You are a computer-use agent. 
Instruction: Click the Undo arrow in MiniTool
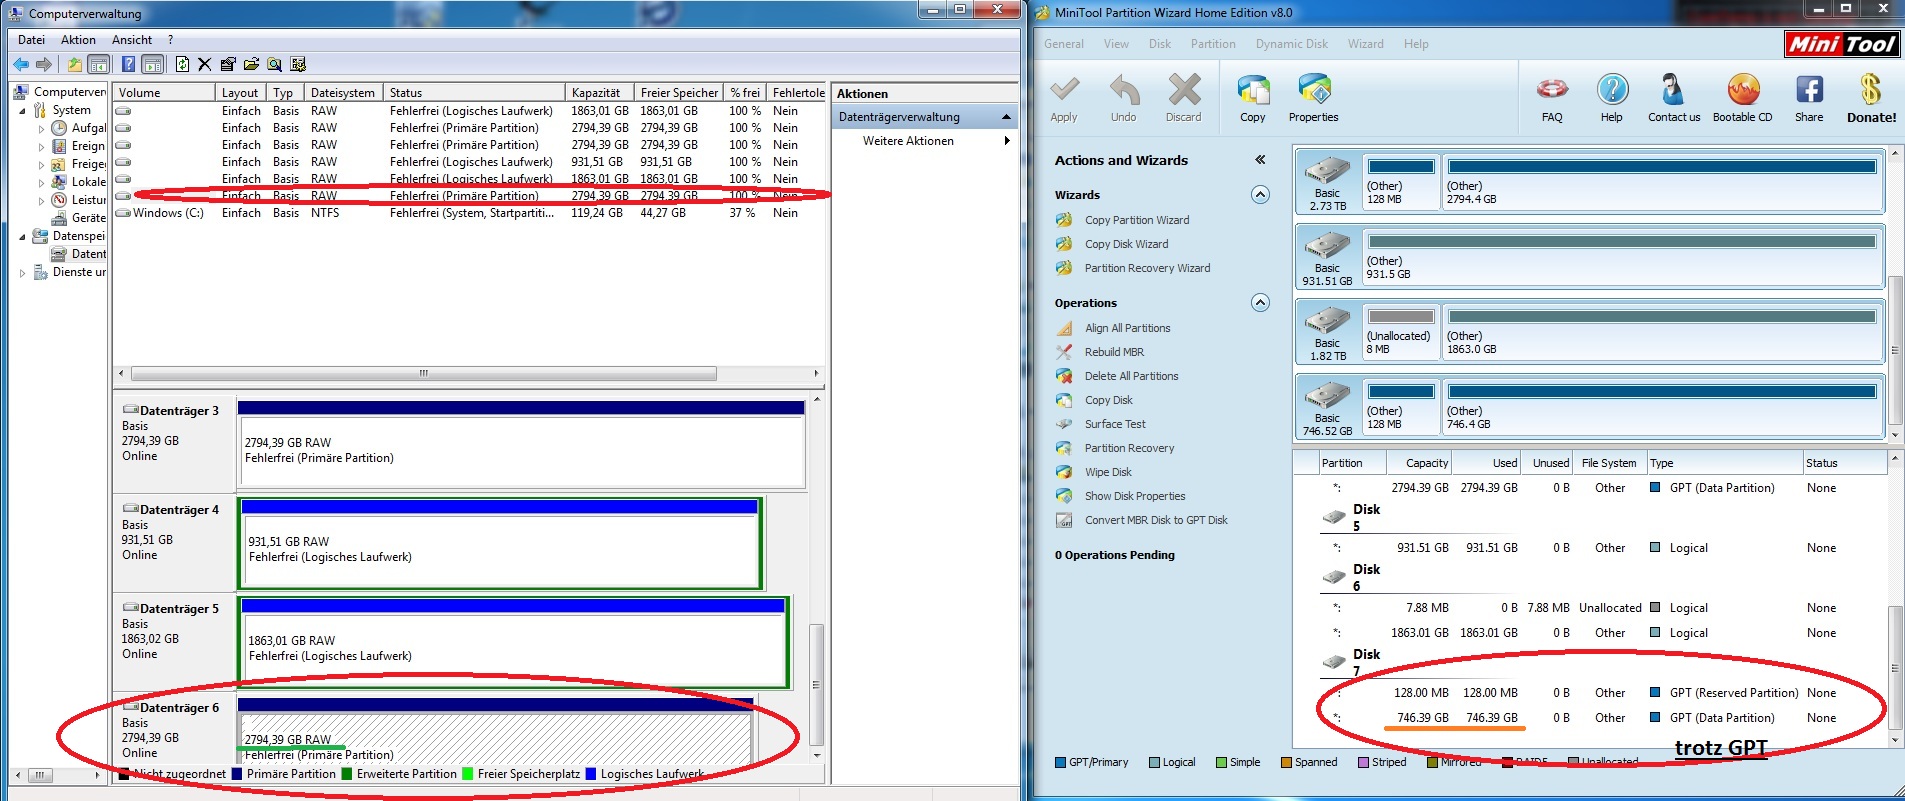(1124, 98)
